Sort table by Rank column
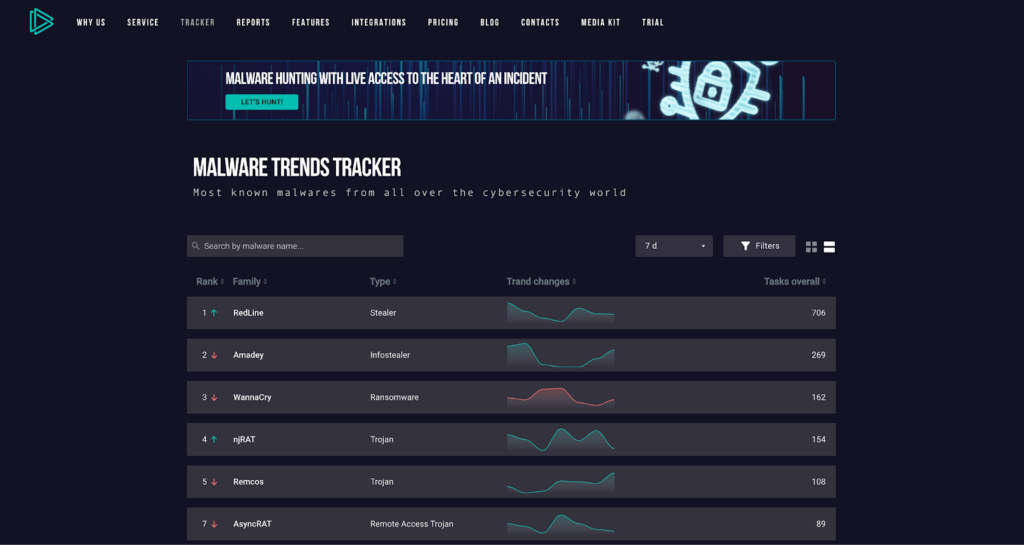 click(x=208, y=282)
